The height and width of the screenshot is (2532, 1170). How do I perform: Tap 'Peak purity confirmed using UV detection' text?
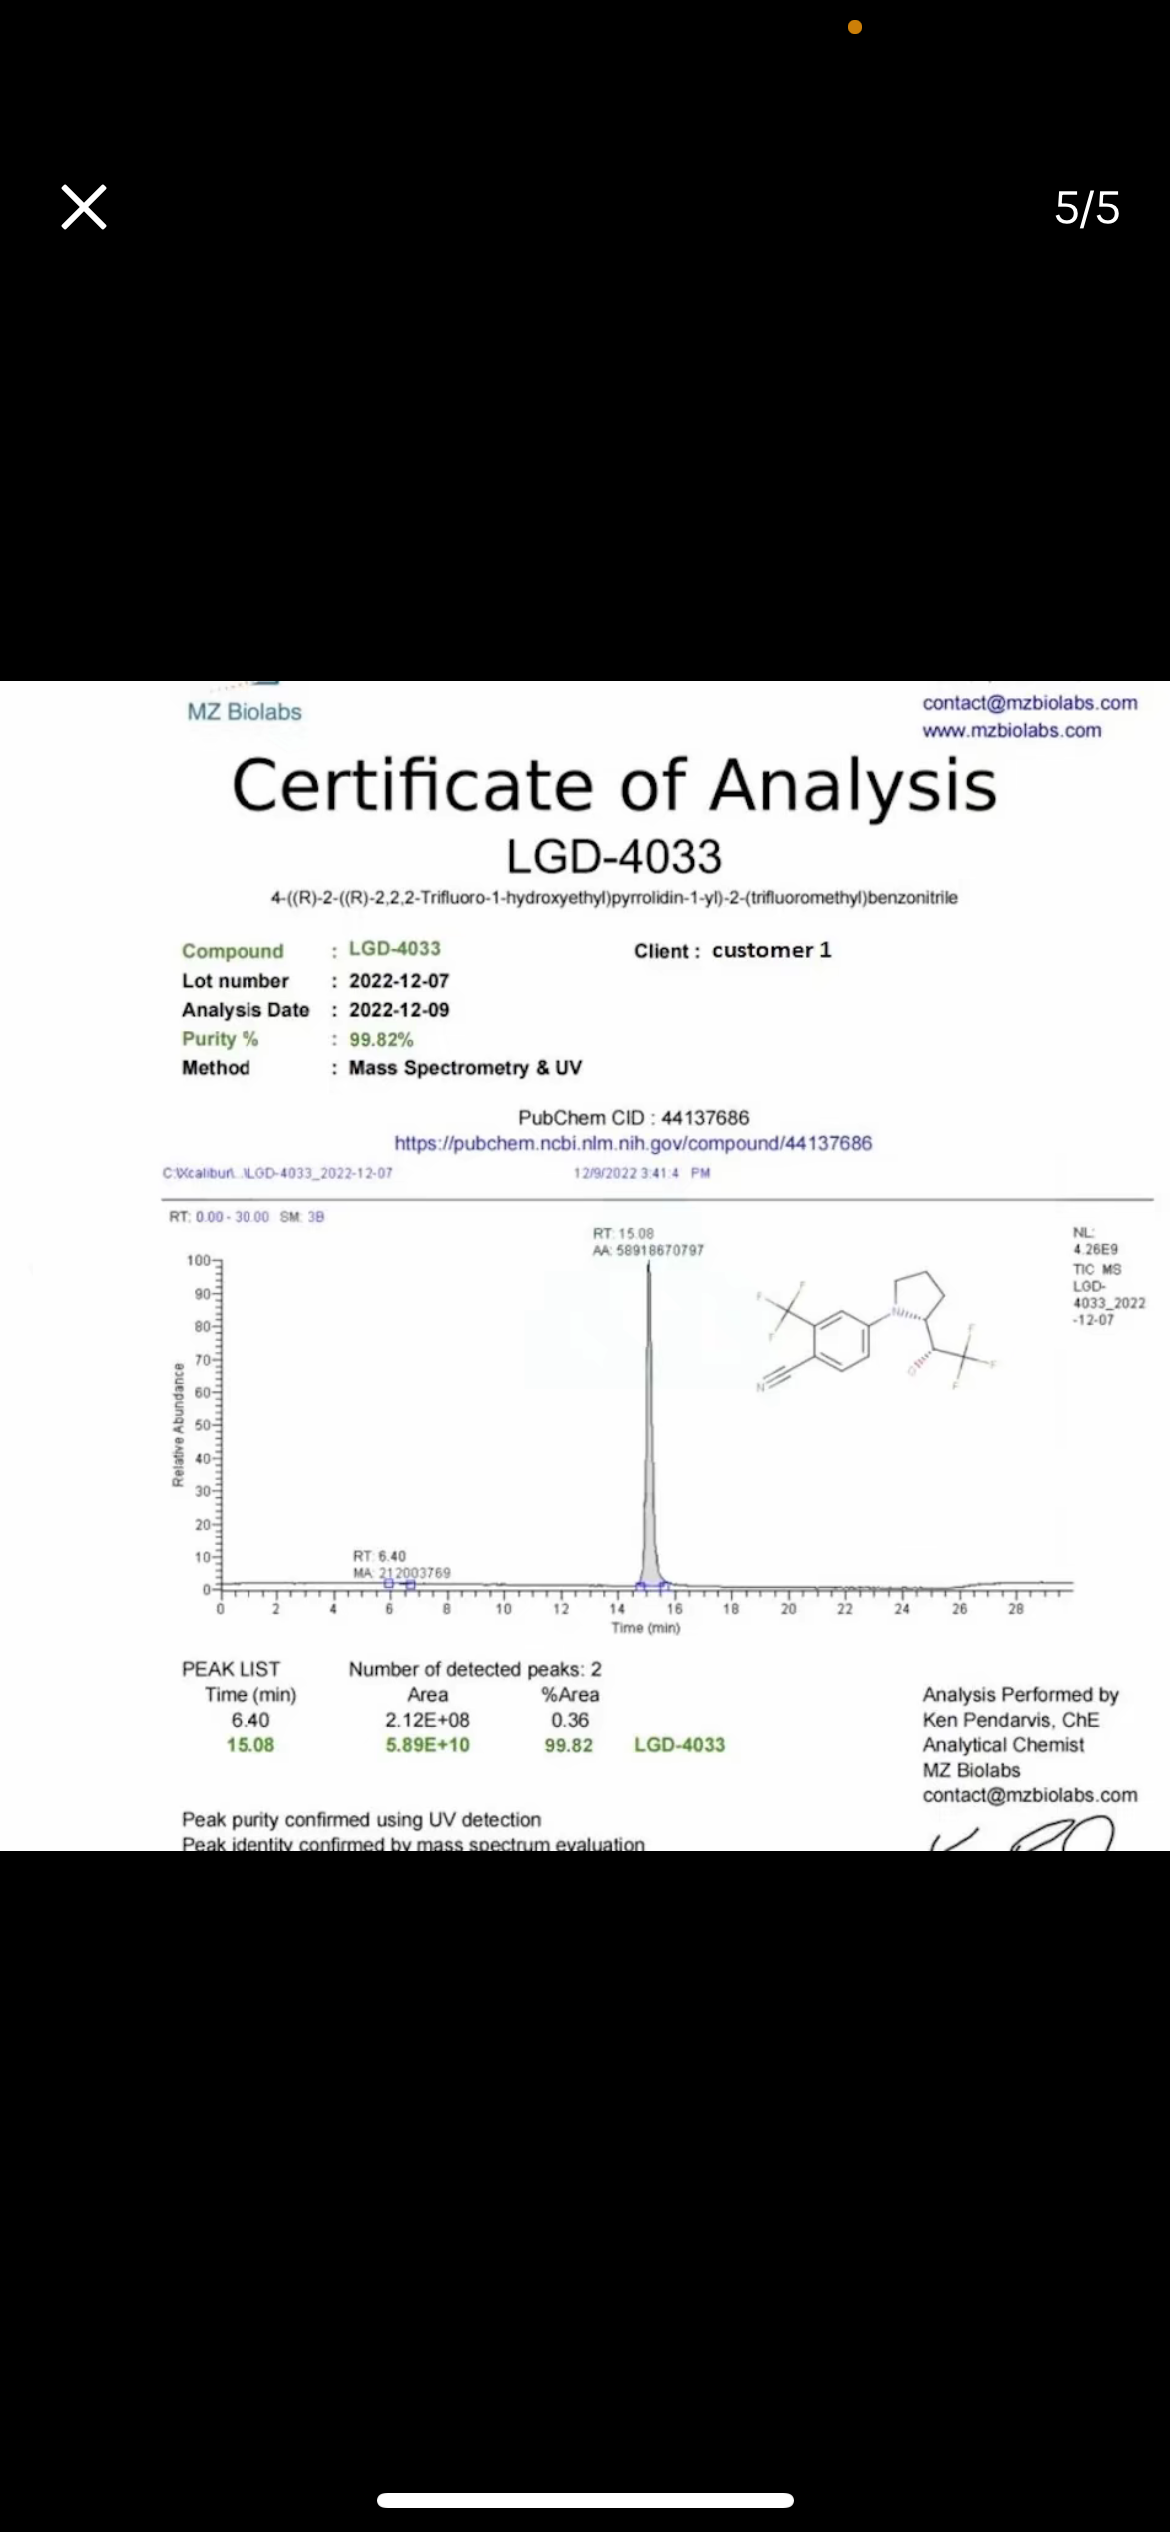pos(361,1820)
